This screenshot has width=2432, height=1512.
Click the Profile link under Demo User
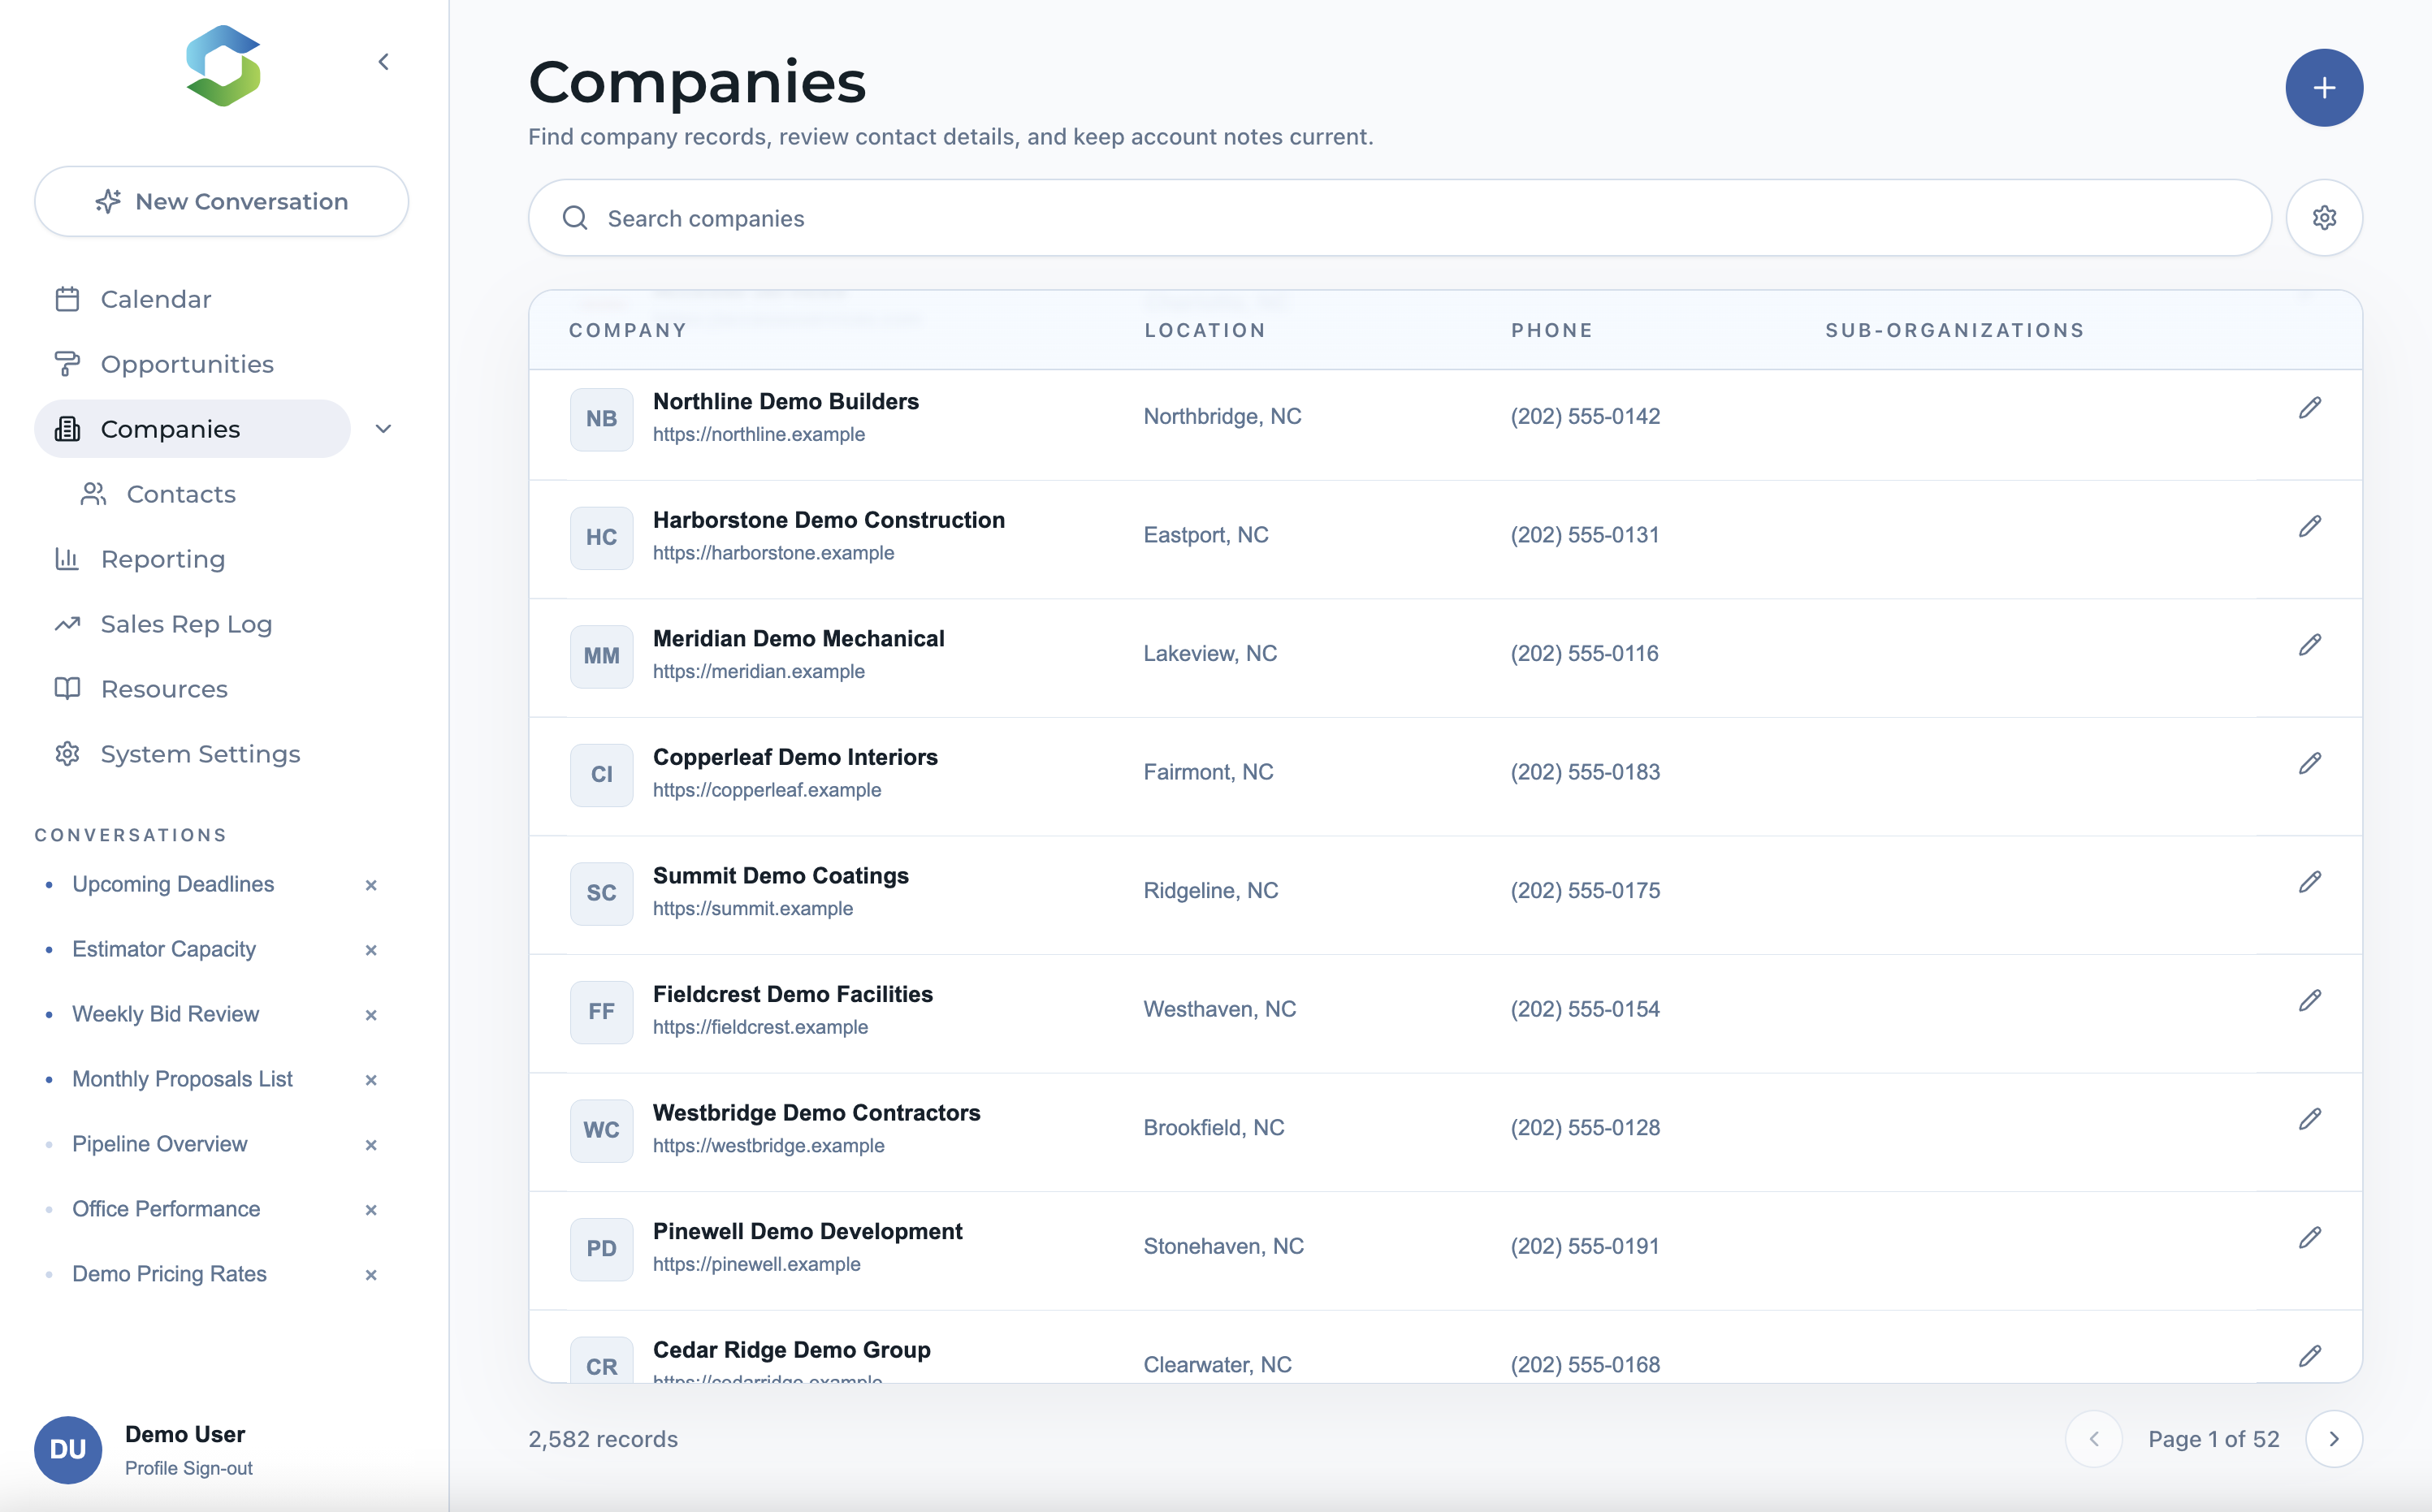(x=151, y=1468)
